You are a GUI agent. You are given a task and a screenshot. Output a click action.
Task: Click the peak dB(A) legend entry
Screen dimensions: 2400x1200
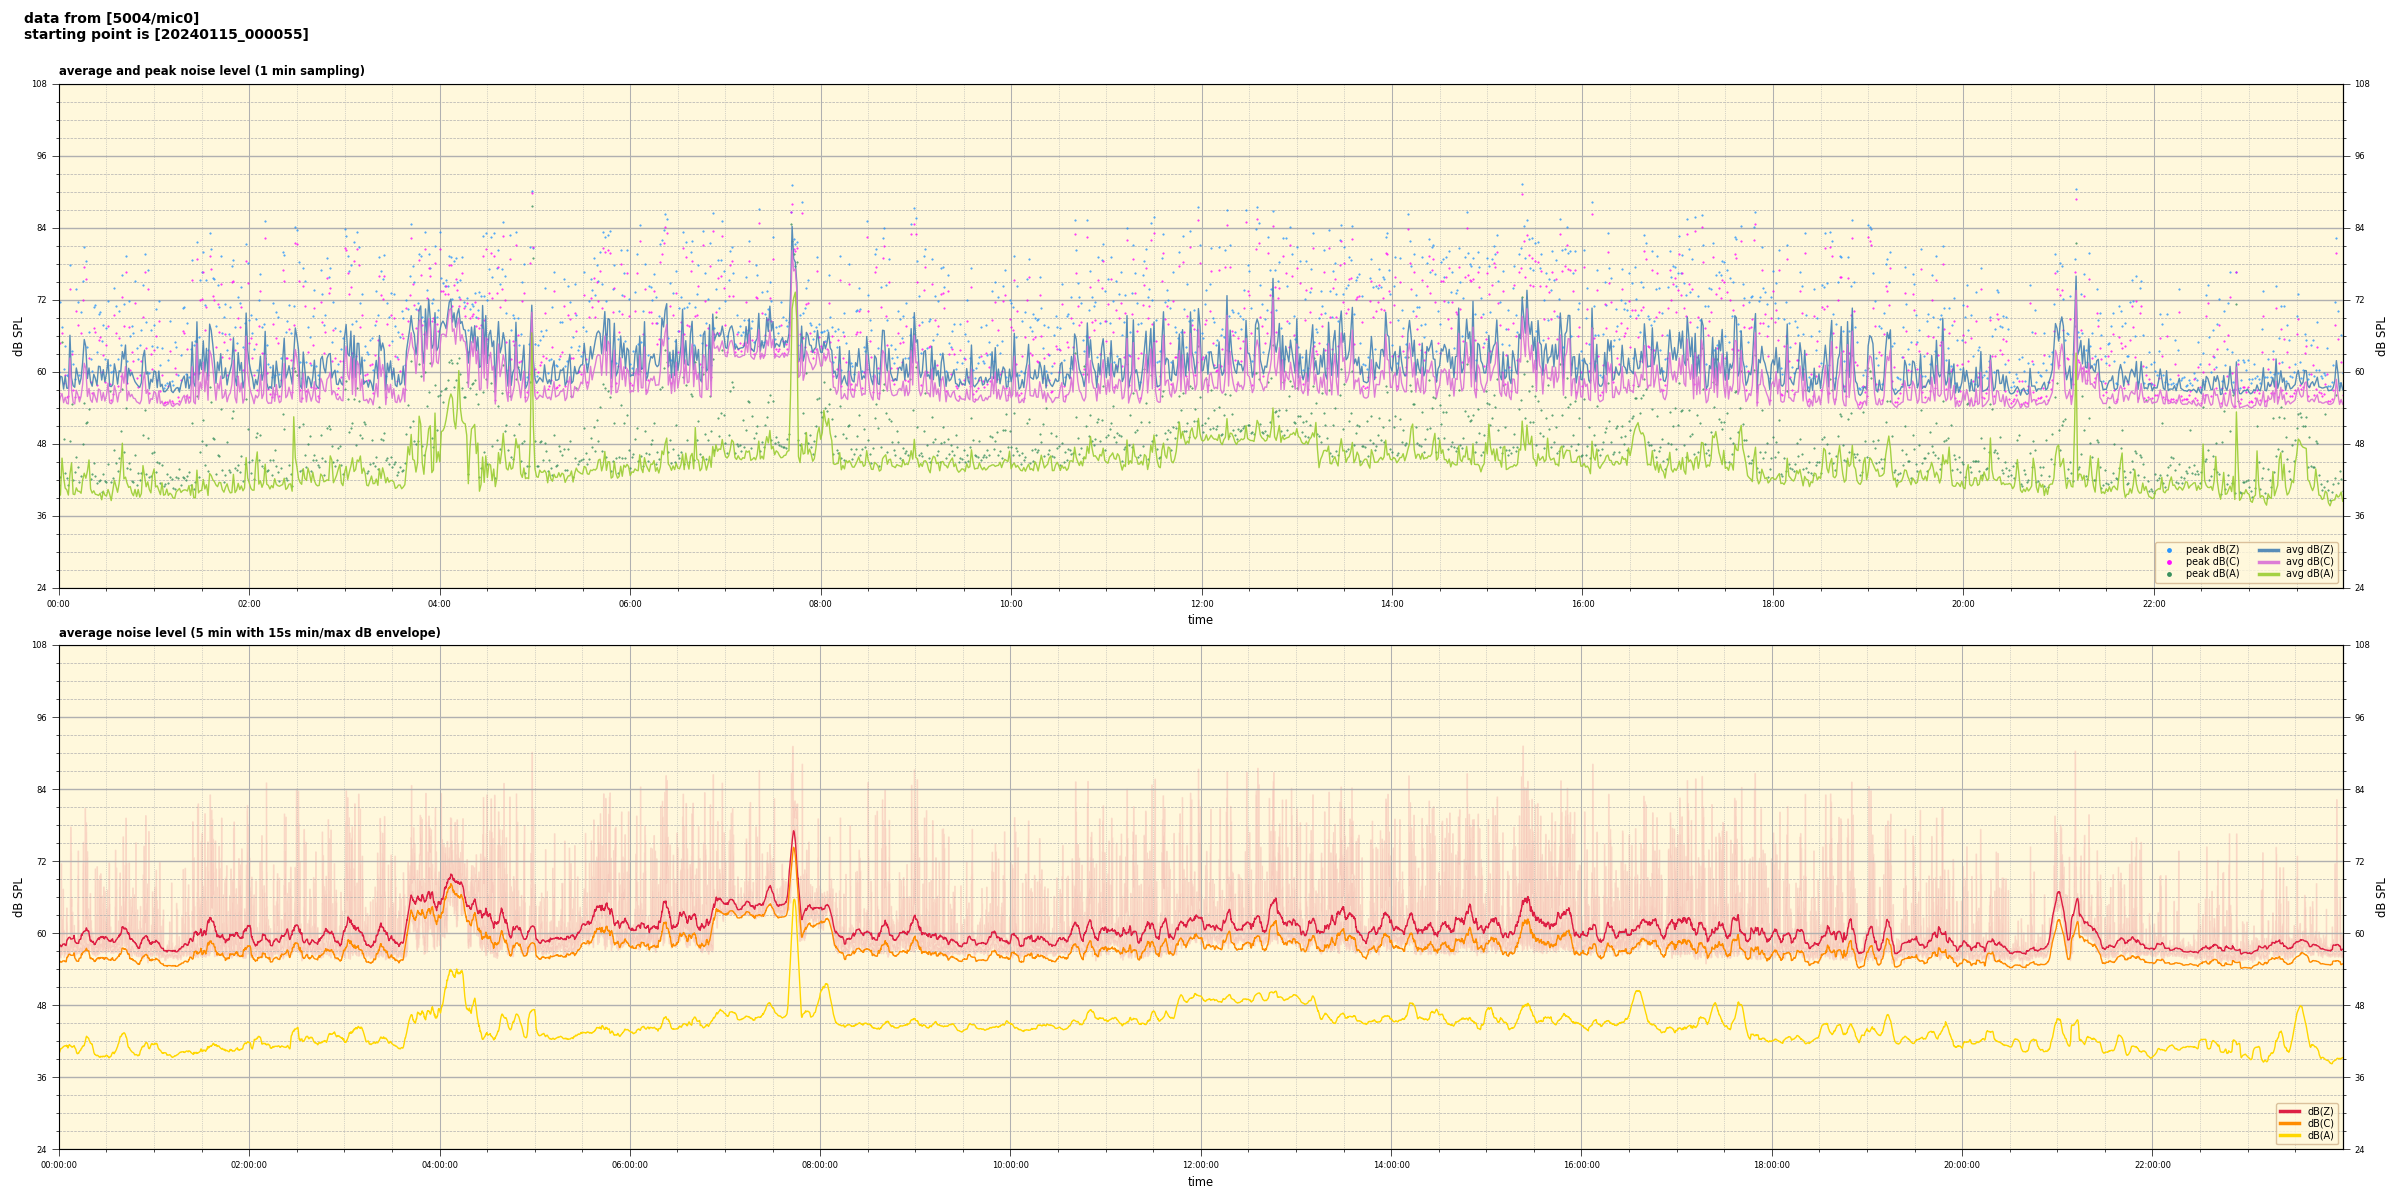point(2211,574)
